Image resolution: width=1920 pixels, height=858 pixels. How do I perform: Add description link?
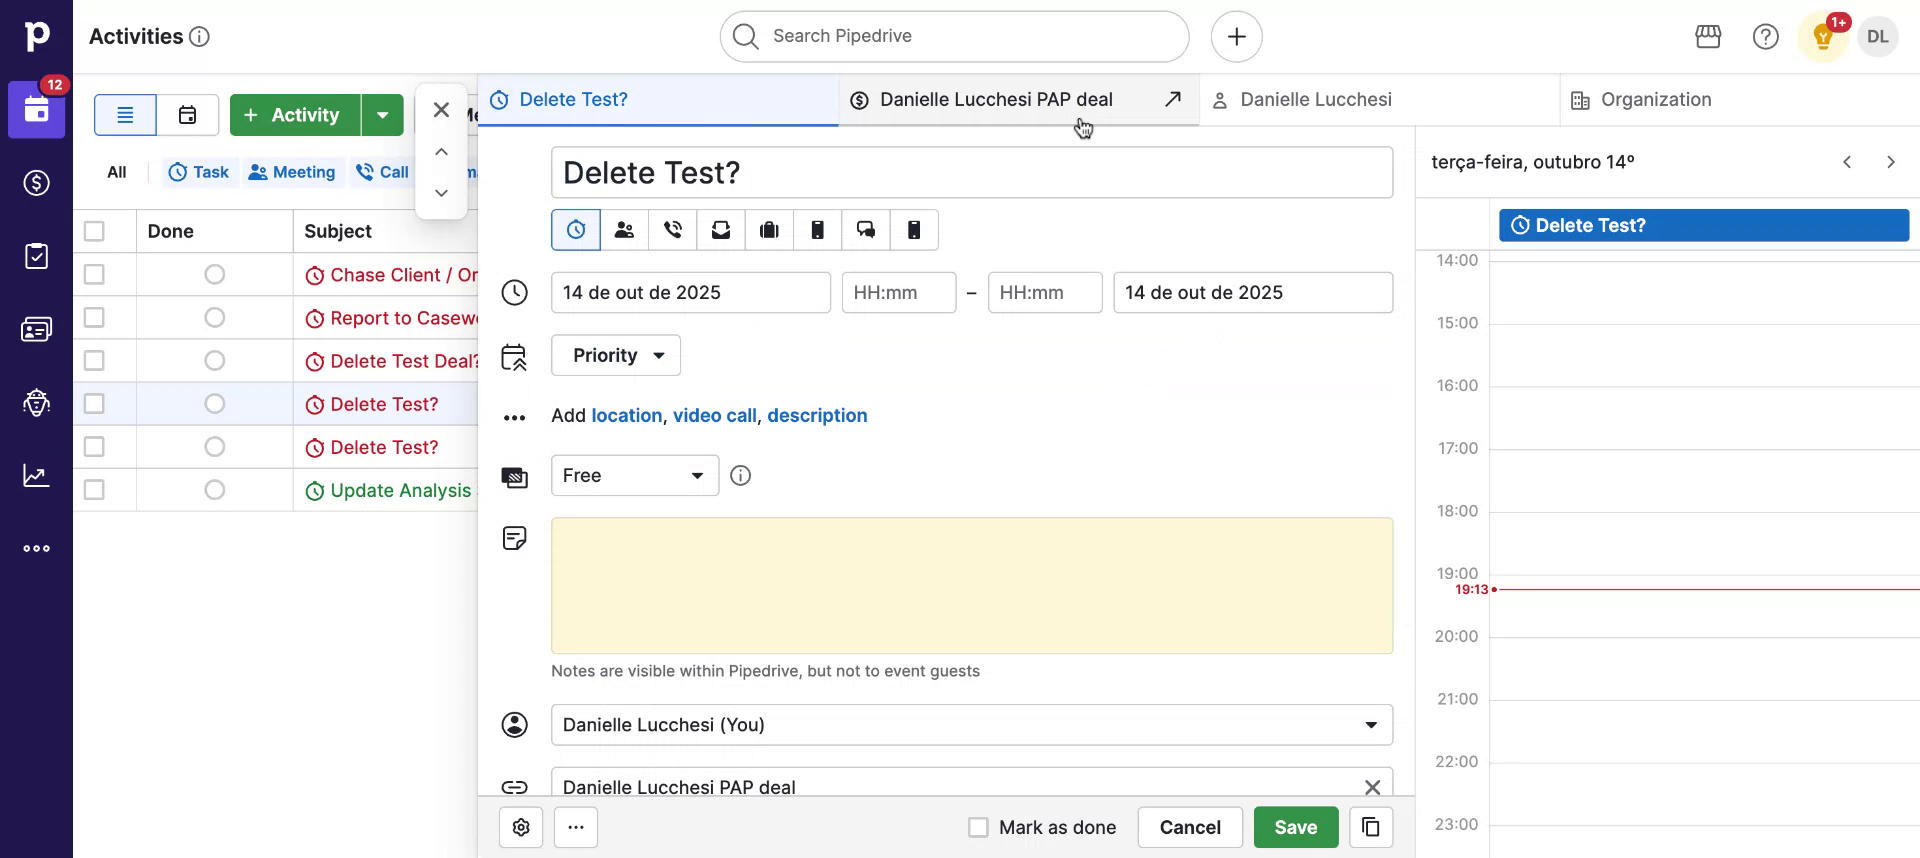click(x=817, y=415)
